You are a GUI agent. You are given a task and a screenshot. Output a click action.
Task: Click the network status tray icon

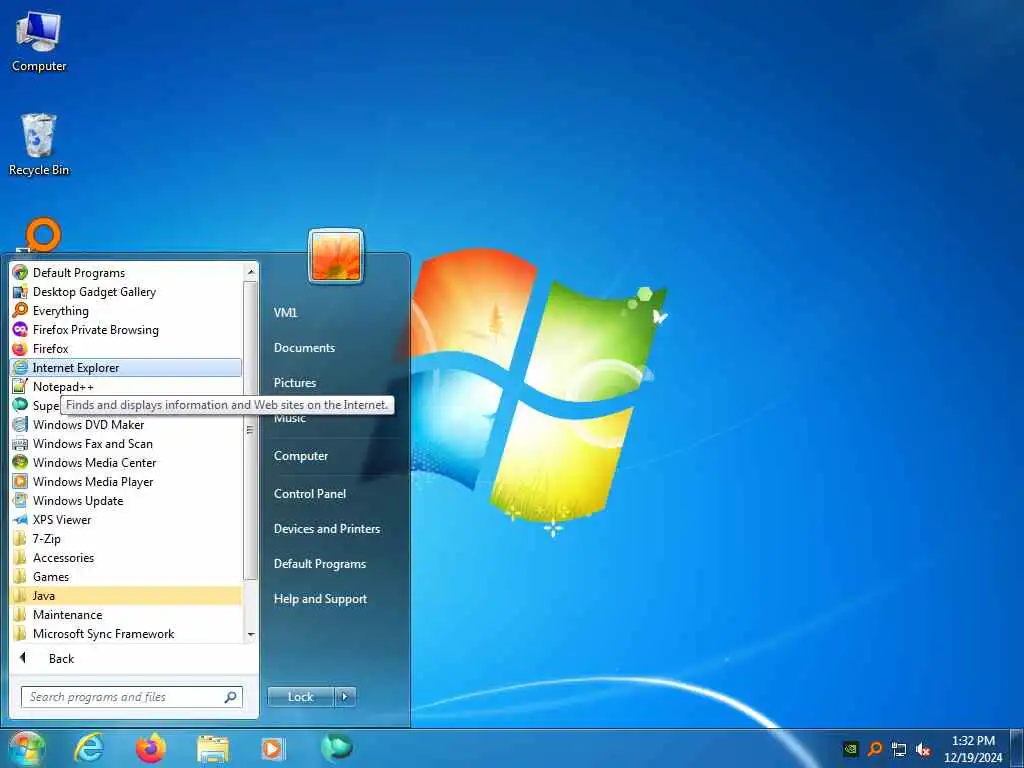(899, 749)
